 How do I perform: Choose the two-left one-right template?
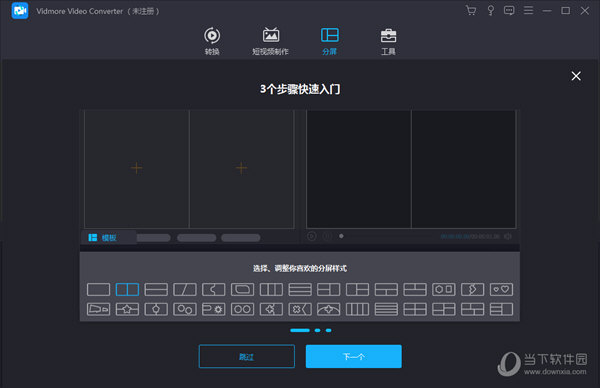click(329, 290)
